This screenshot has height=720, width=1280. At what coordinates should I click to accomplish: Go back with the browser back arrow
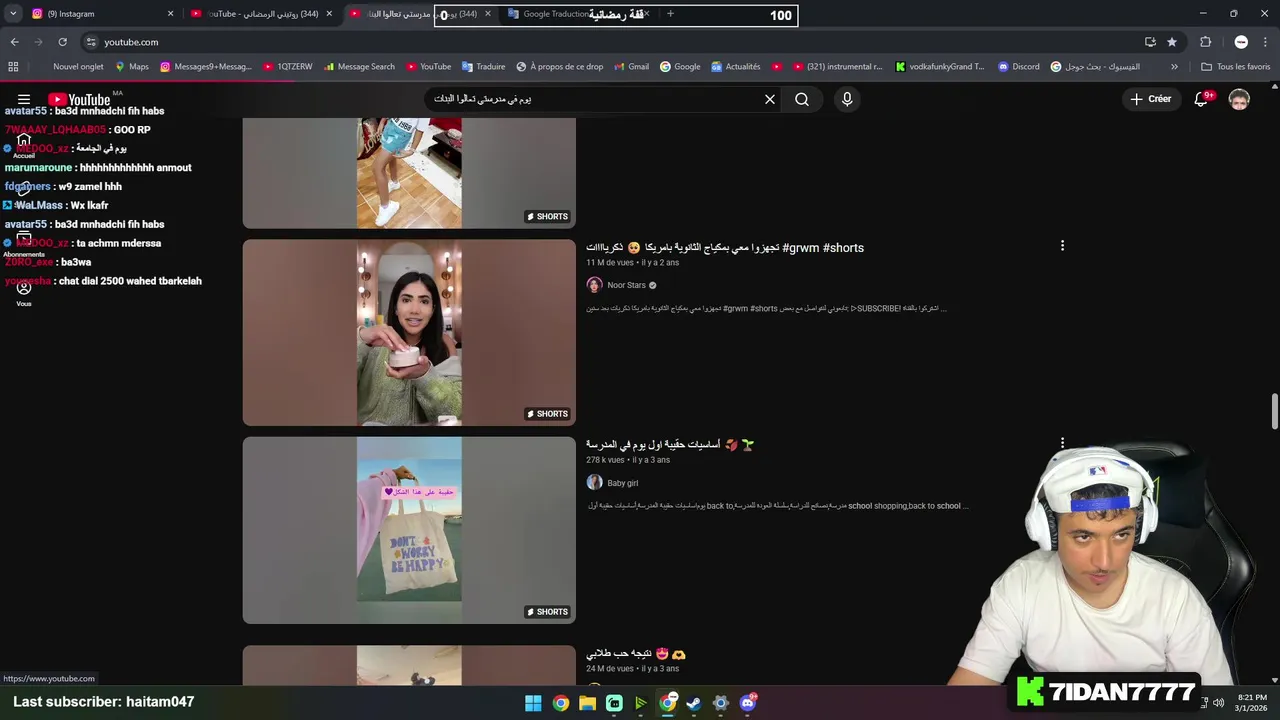pos(14,42)
